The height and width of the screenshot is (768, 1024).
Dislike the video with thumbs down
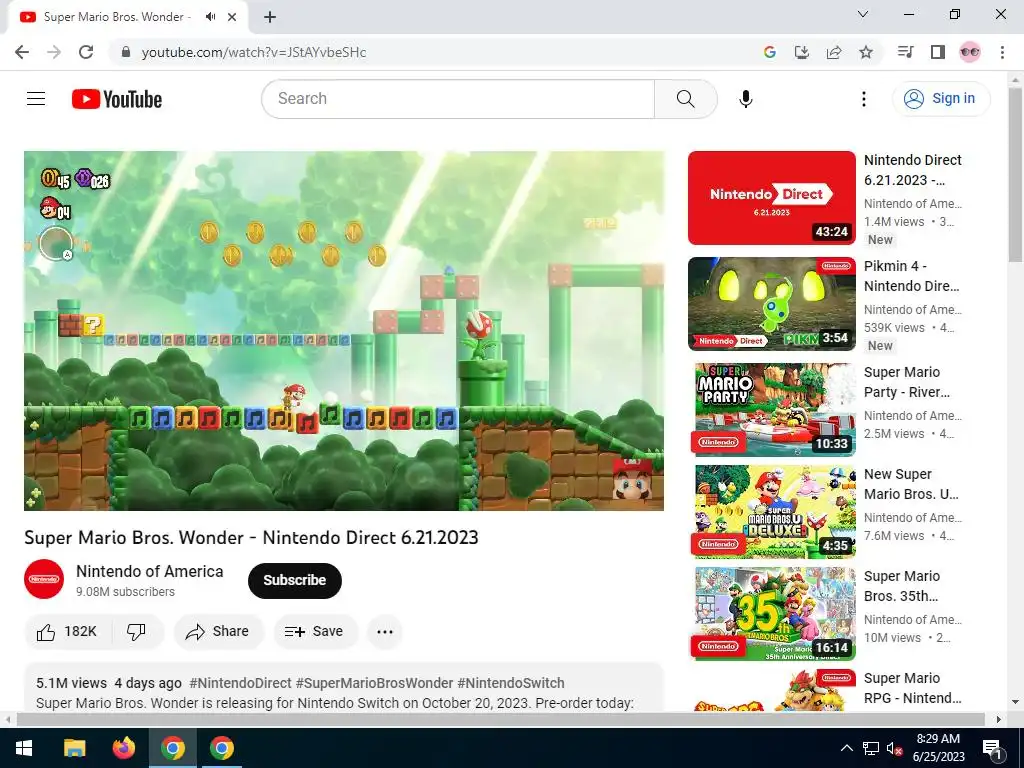click(x=136, y=632)
